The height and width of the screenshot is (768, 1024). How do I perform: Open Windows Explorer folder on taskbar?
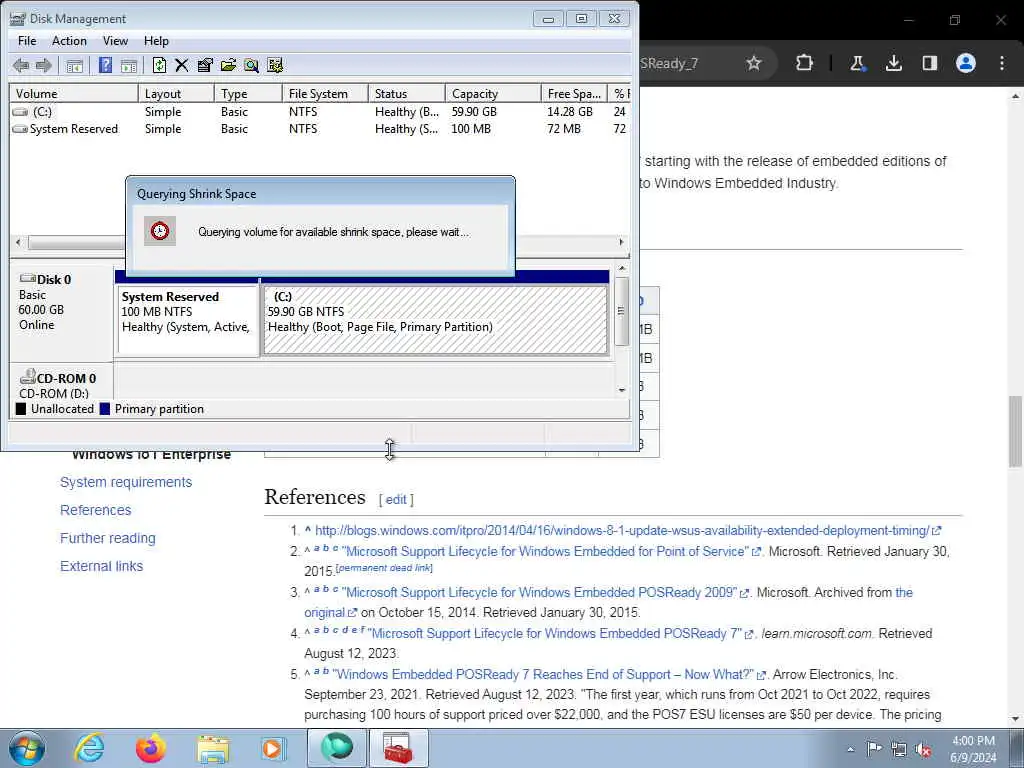[213, 749]
